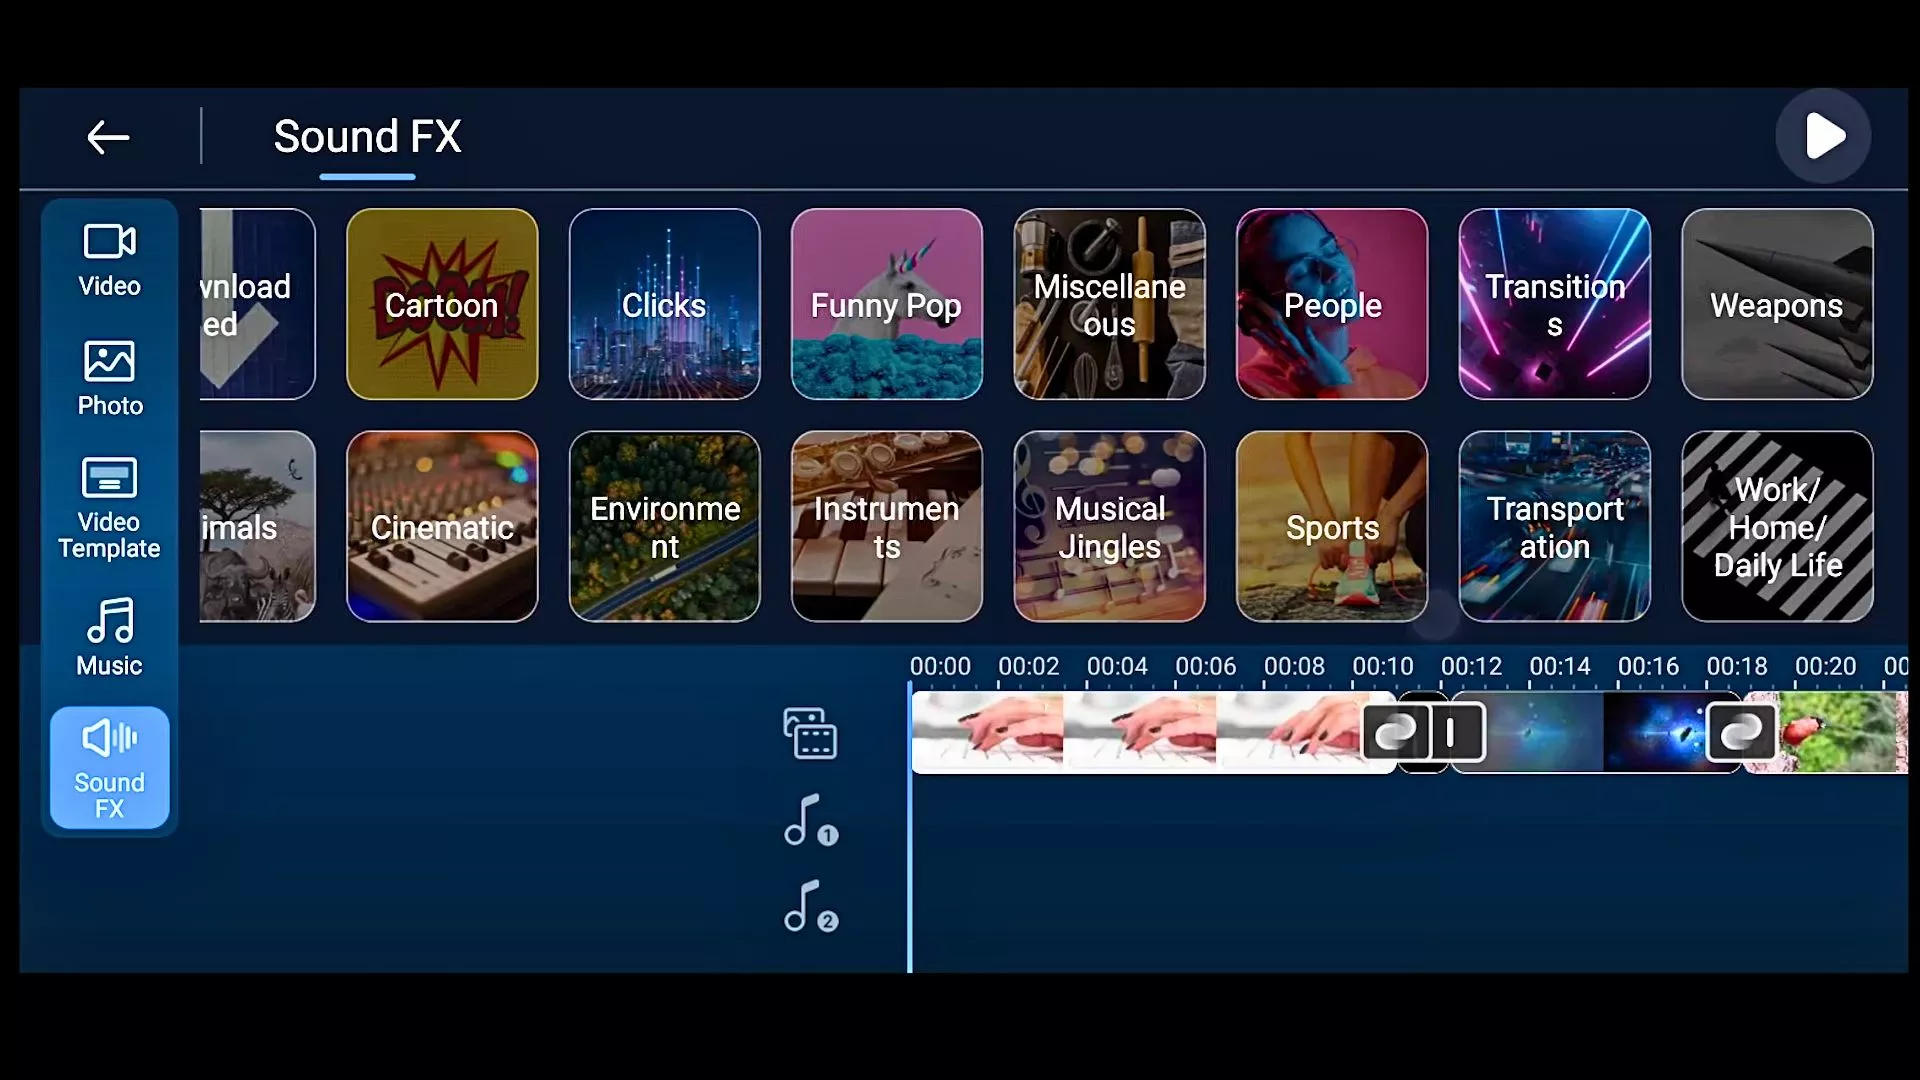Click the Photo panel icon
The image size is (1920, 1080).
coord(108,376)
